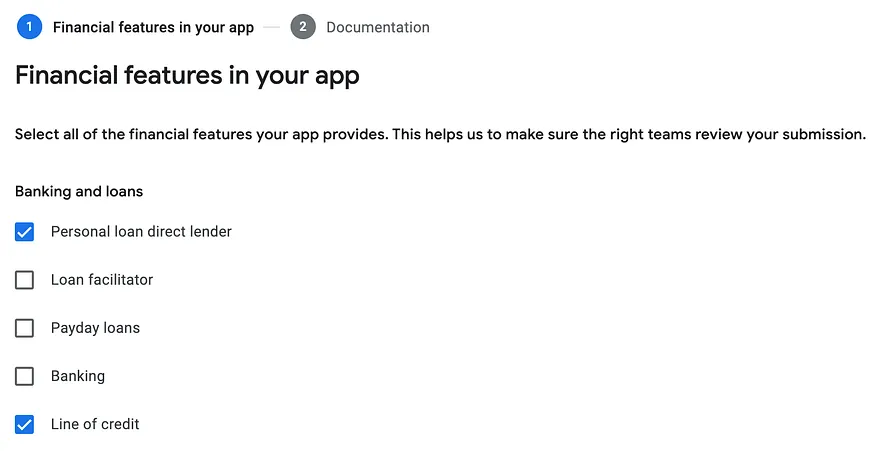Enable the Payday loans checkbox

24,328
